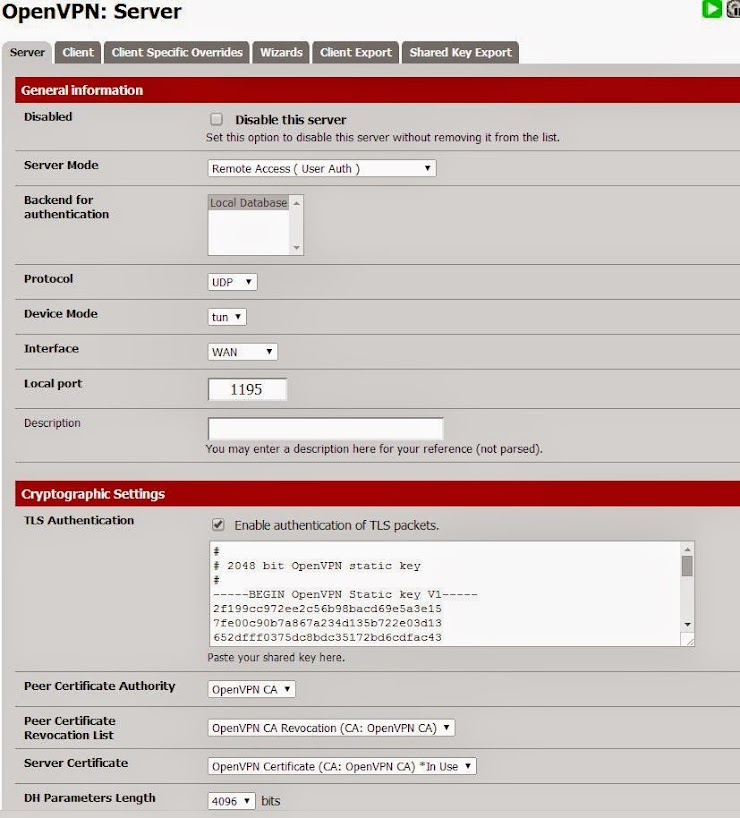The height and width of the screenshot is (818, 740).
Task: Click the General information section header
Action: point(377,90)
